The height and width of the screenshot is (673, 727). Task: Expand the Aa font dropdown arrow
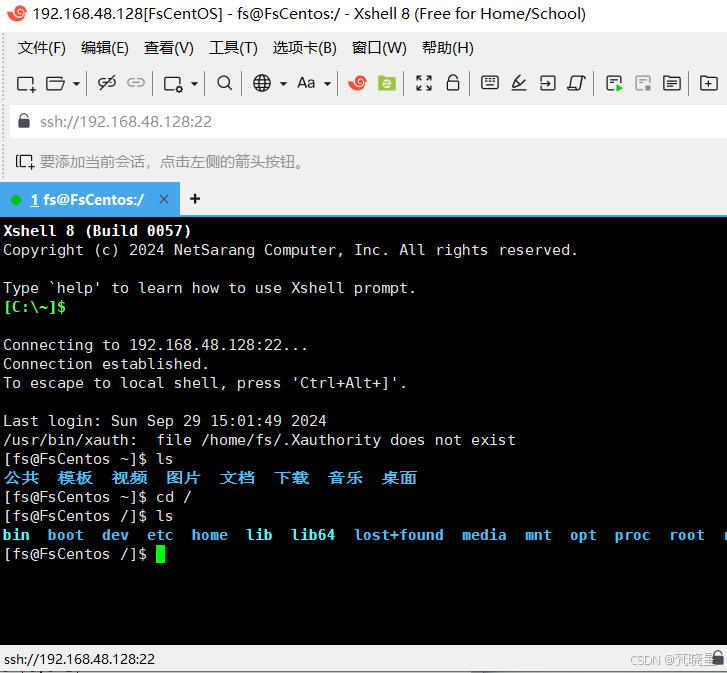point(327,84)
